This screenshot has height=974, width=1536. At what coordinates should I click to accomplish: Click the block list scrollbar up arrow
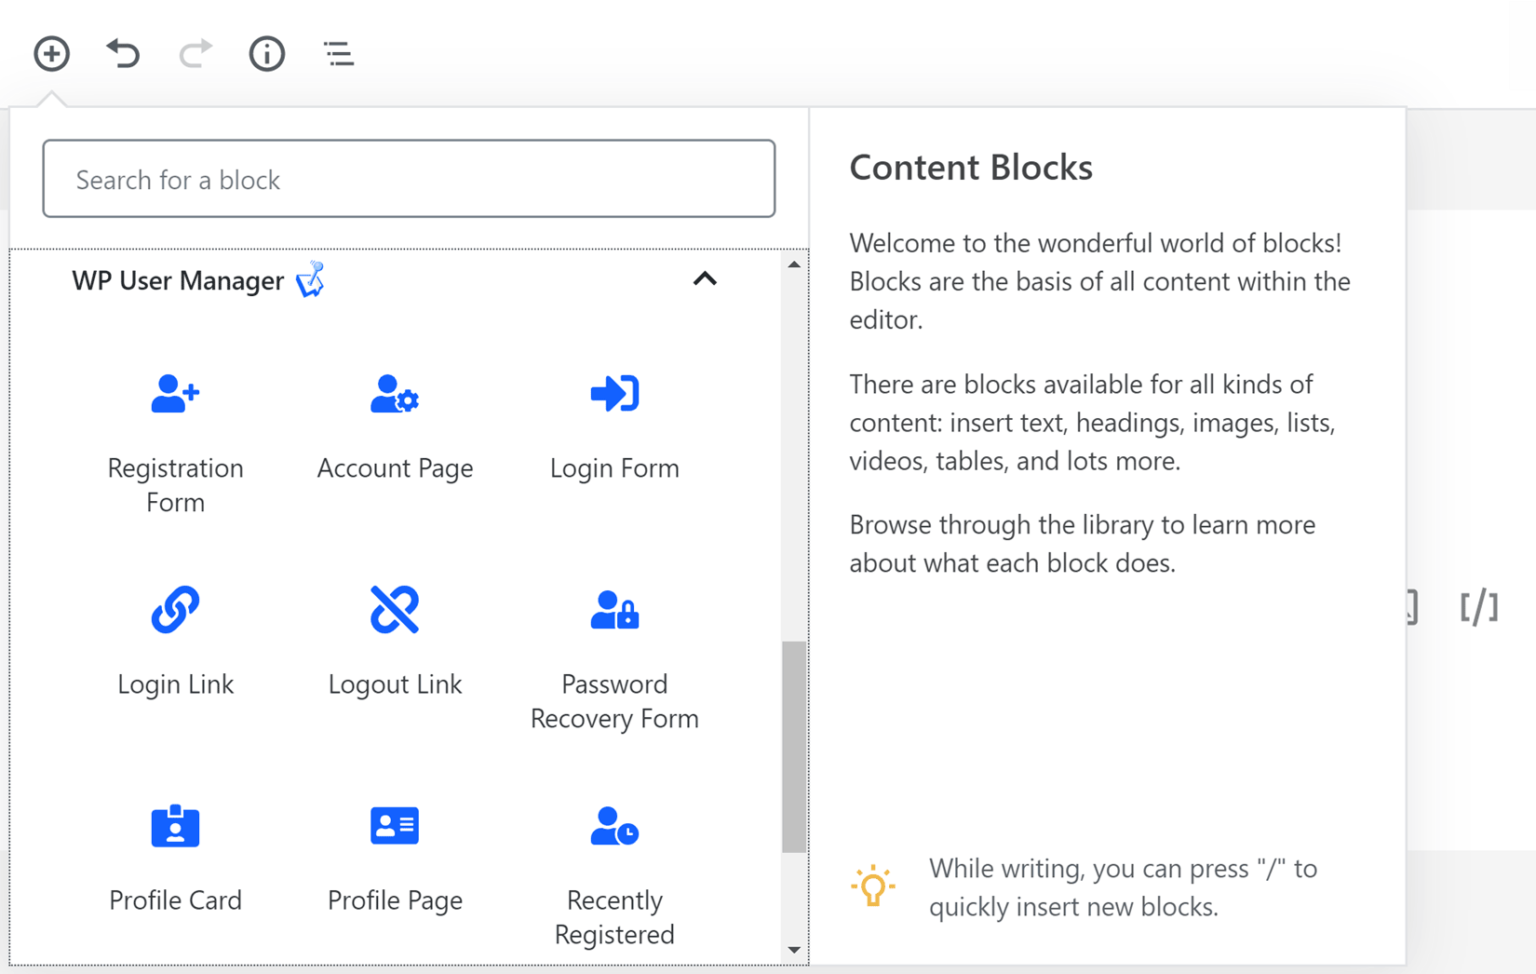click(794, 265)
